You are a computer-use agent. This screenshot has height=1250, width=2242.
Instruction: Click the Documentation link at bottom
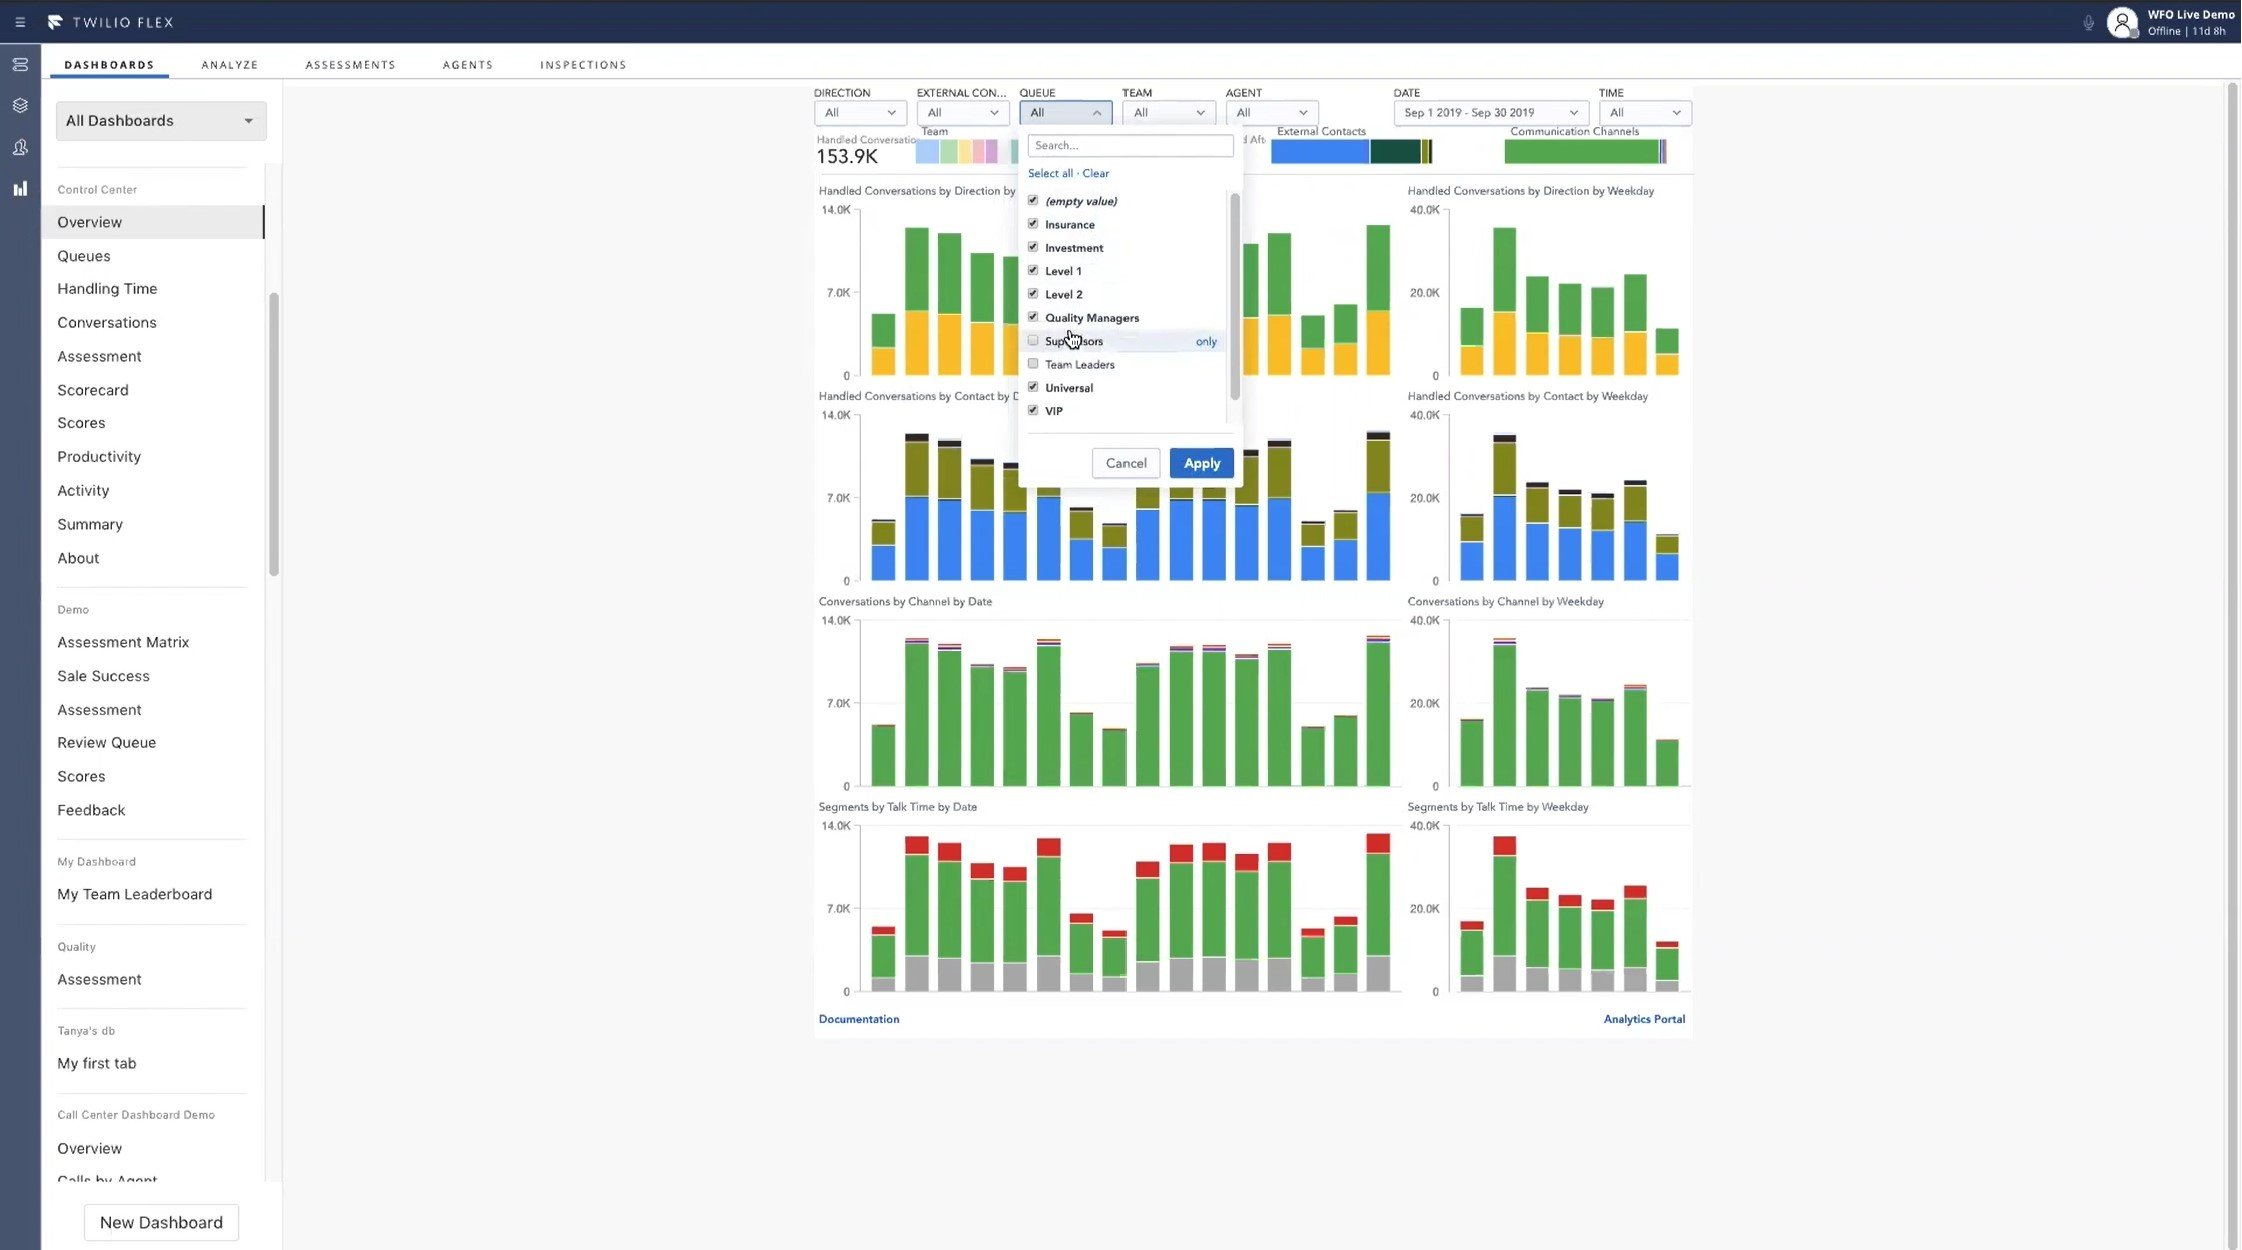(x=859, y=1019)
